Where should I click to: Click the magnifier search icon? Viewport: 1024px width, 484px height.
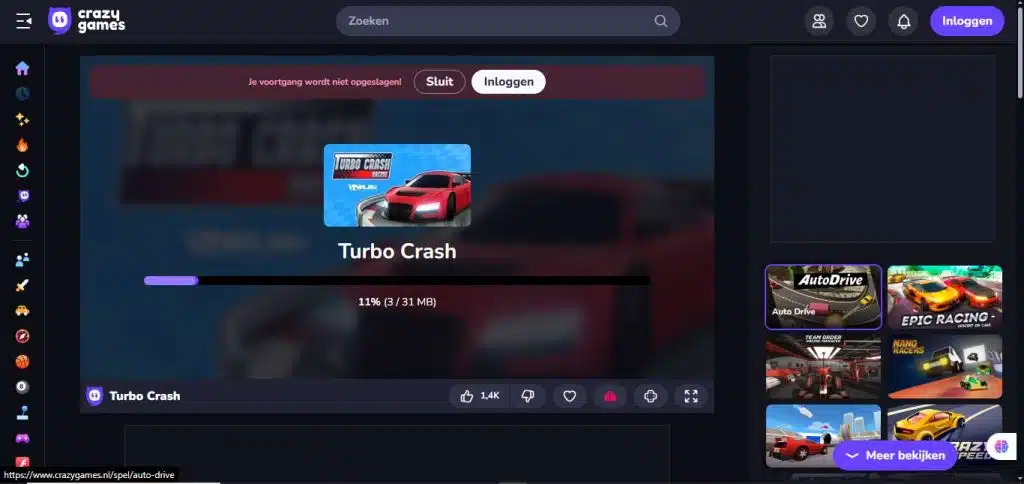[x=661, y=21]
